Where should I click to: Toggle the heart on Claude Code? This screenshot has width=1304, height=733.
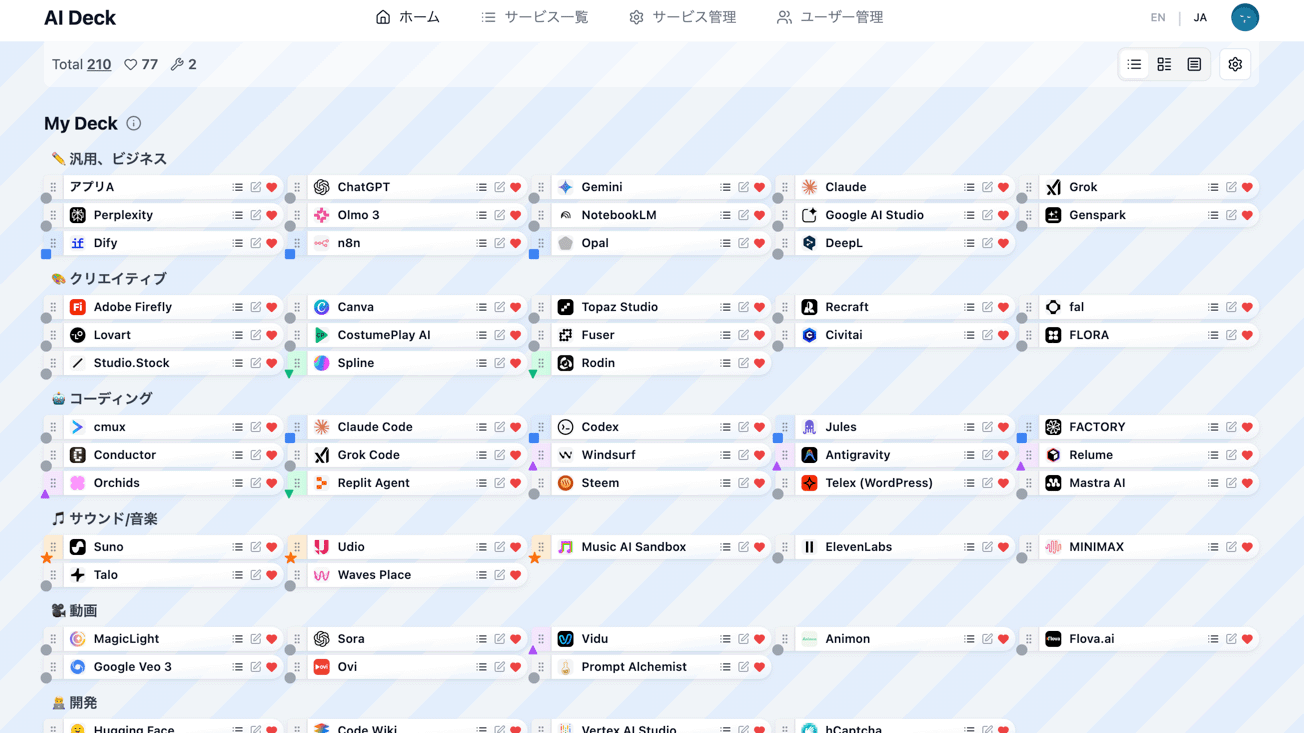pos(516,427)
